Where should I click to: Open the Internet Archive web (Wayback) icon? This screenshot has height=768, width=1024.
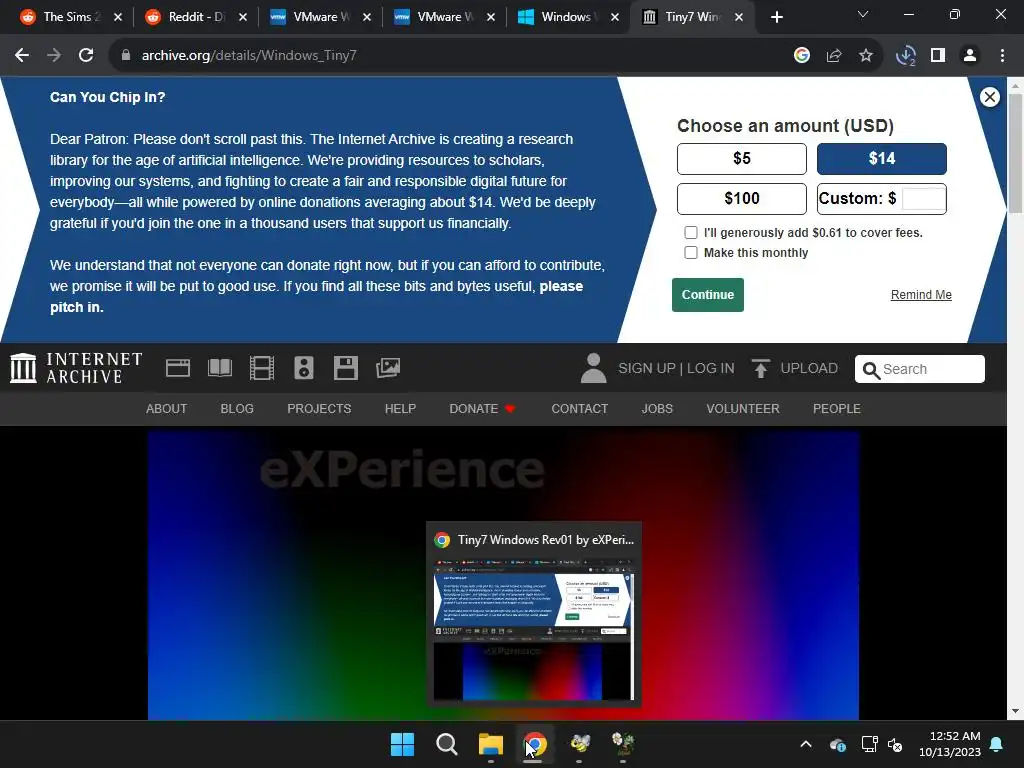point(178,368)
